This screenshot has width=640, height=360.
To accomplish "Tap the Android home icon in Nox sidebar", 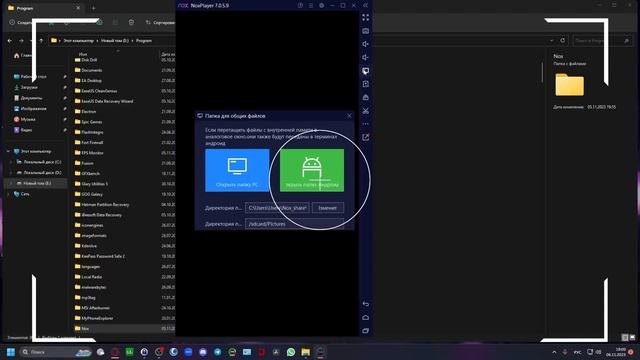I will (x=366, y=318).
